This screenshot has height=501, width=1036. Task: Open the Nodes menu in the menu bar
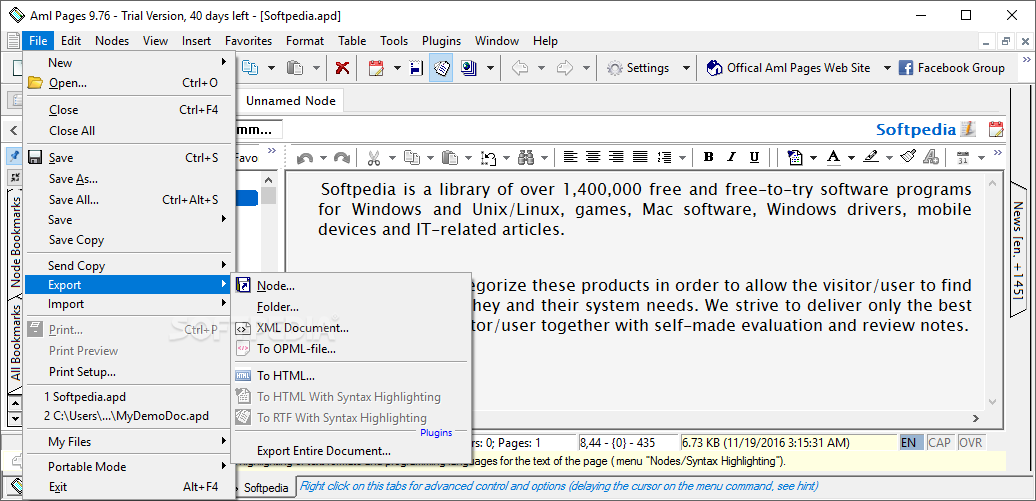(x=112, y=41)
